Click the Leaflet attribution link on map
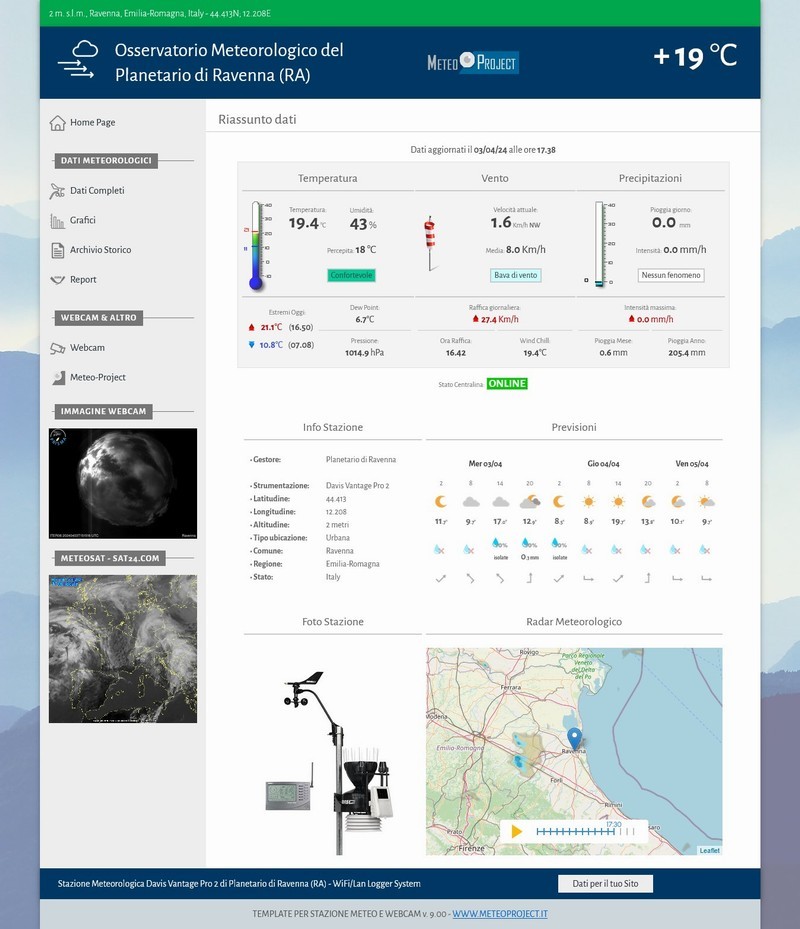 709,850
